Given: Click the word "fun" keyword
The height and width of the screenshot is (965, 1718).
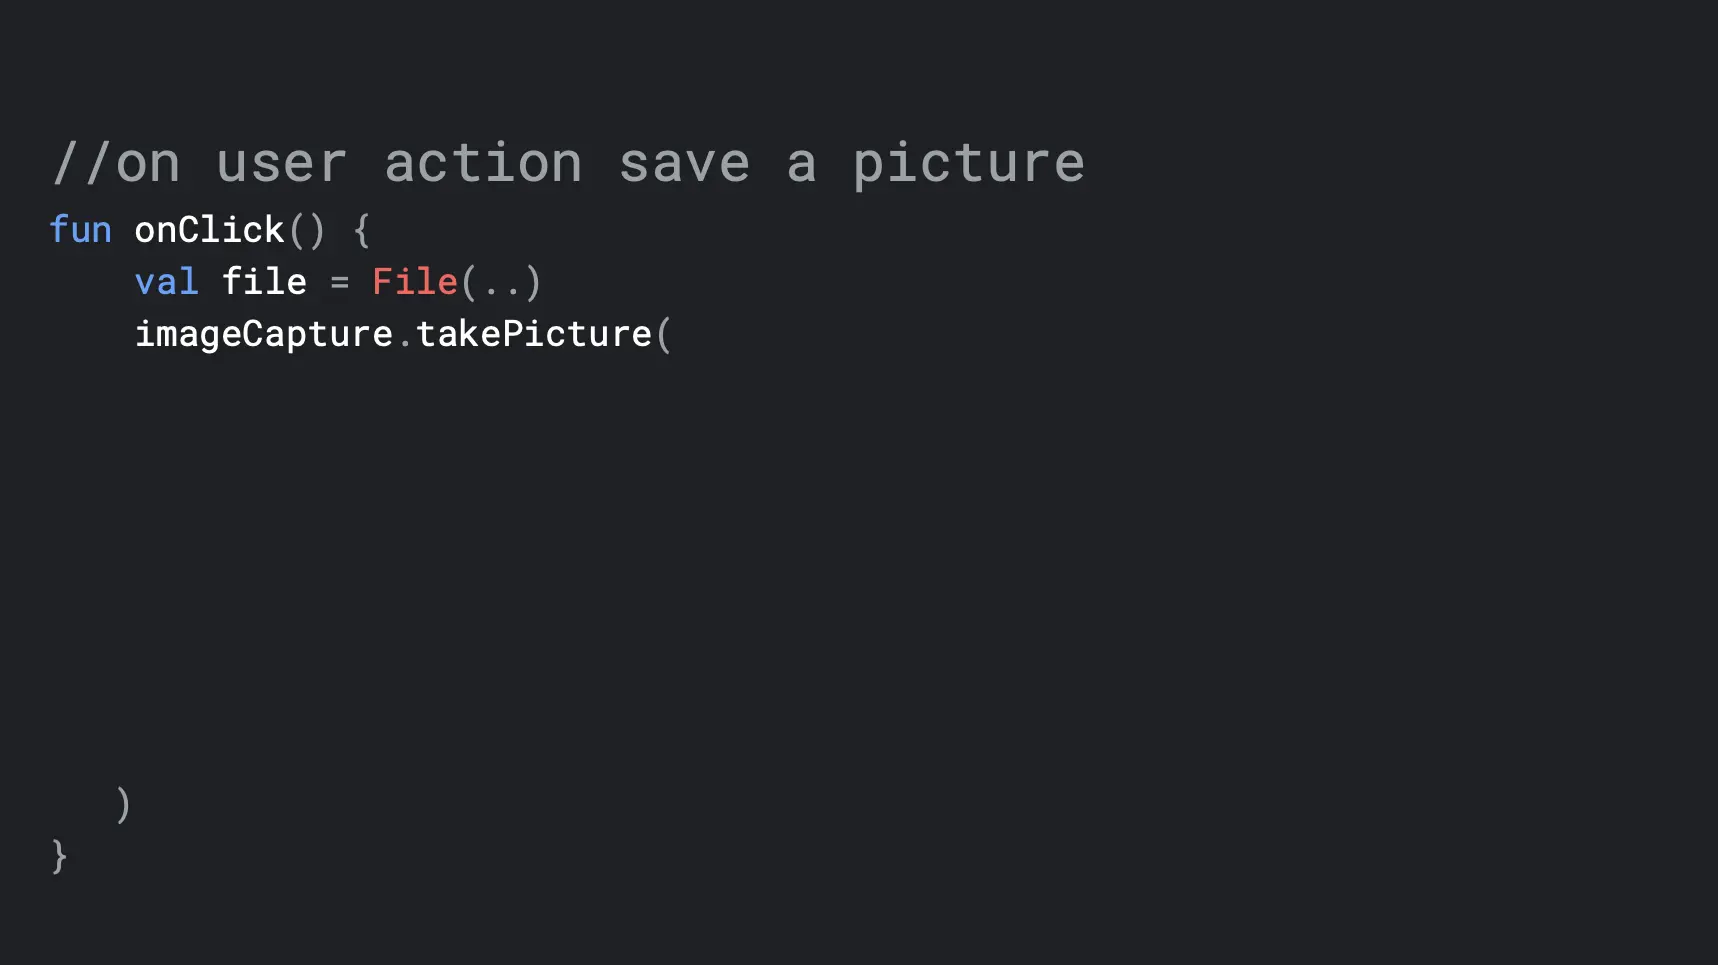Looking at the screenshot, I should 80,230.
